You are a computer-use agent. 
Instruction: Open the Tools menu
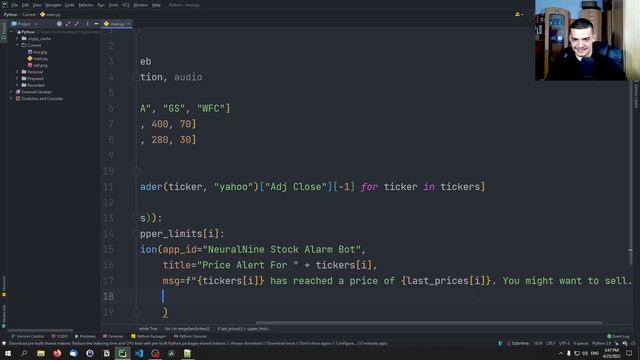[x=113, y=5]
